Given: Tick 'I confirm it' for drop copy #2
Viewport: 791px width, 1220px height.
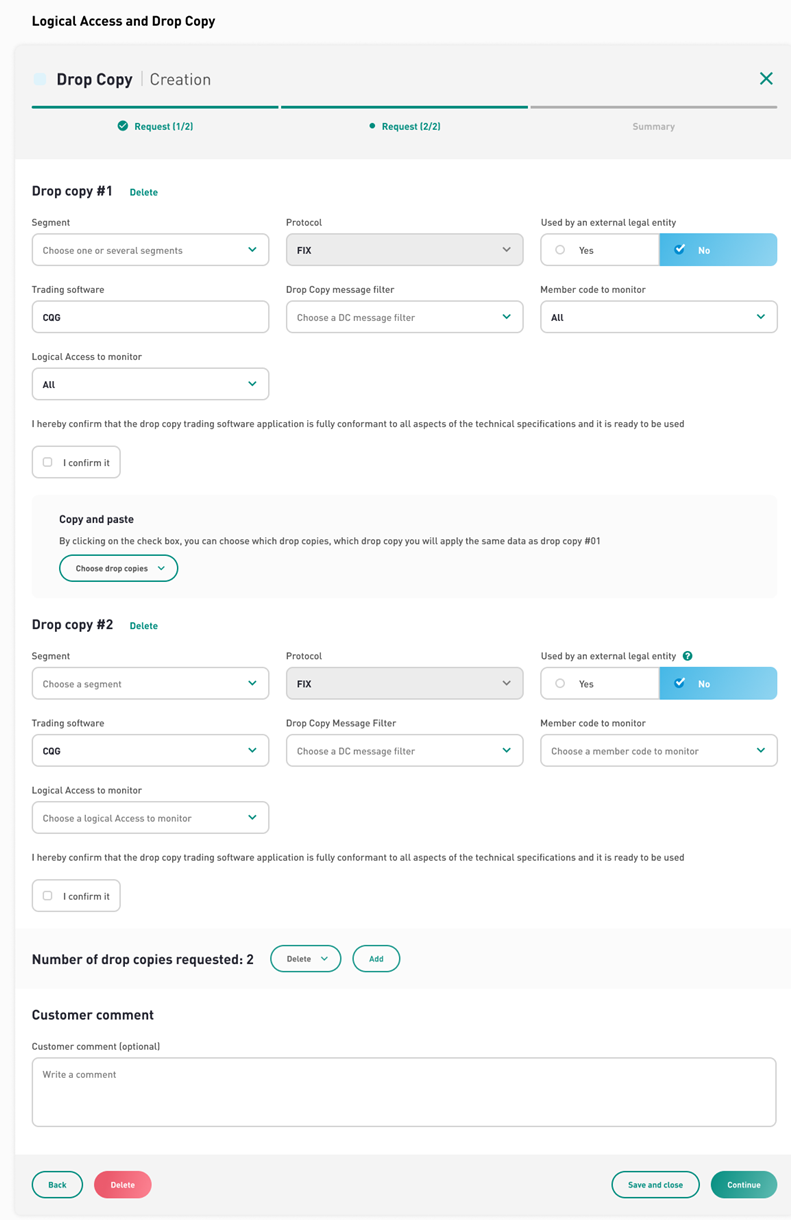Looking at the screenshot, I should [47, 896].
